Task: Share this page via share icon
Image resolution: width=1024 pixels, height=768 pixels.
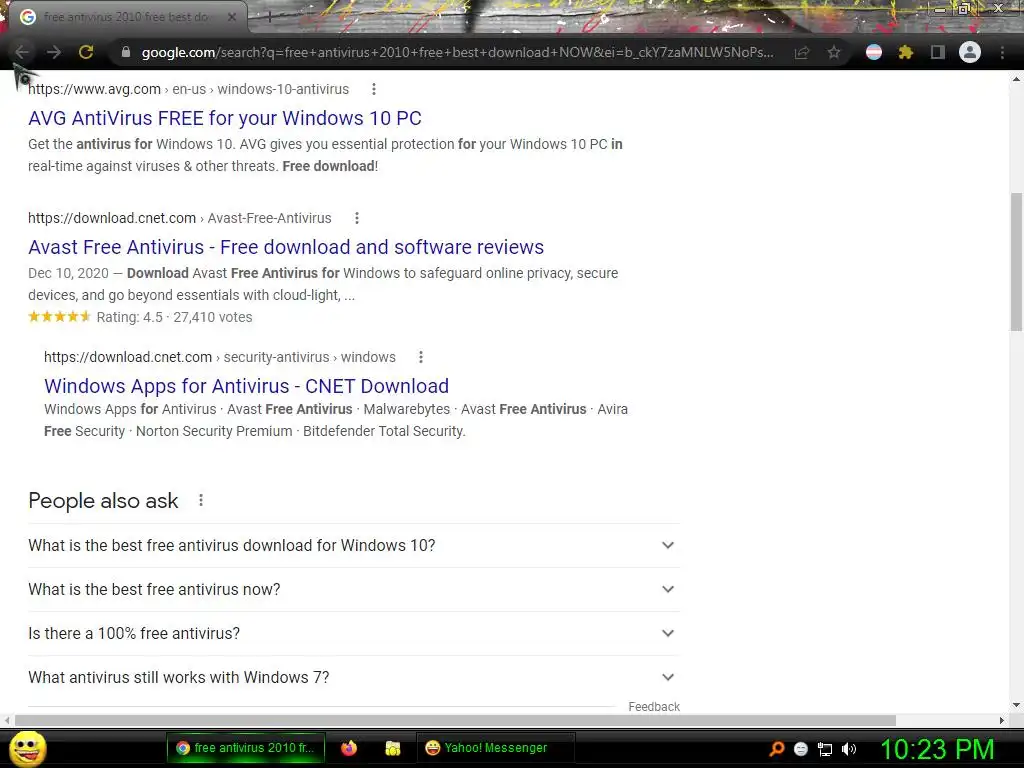Action: pyautogui.click(x=801, y=52)
